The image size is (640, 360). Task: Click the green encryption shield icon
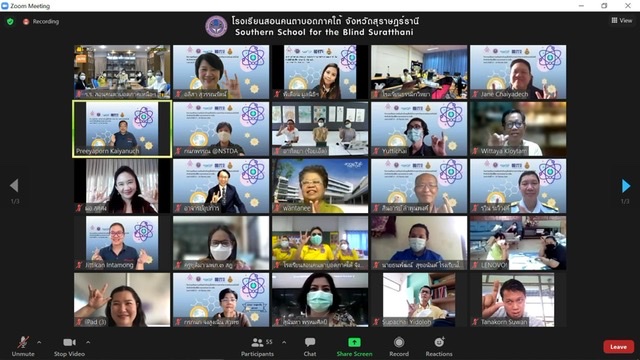click(10, 22)
